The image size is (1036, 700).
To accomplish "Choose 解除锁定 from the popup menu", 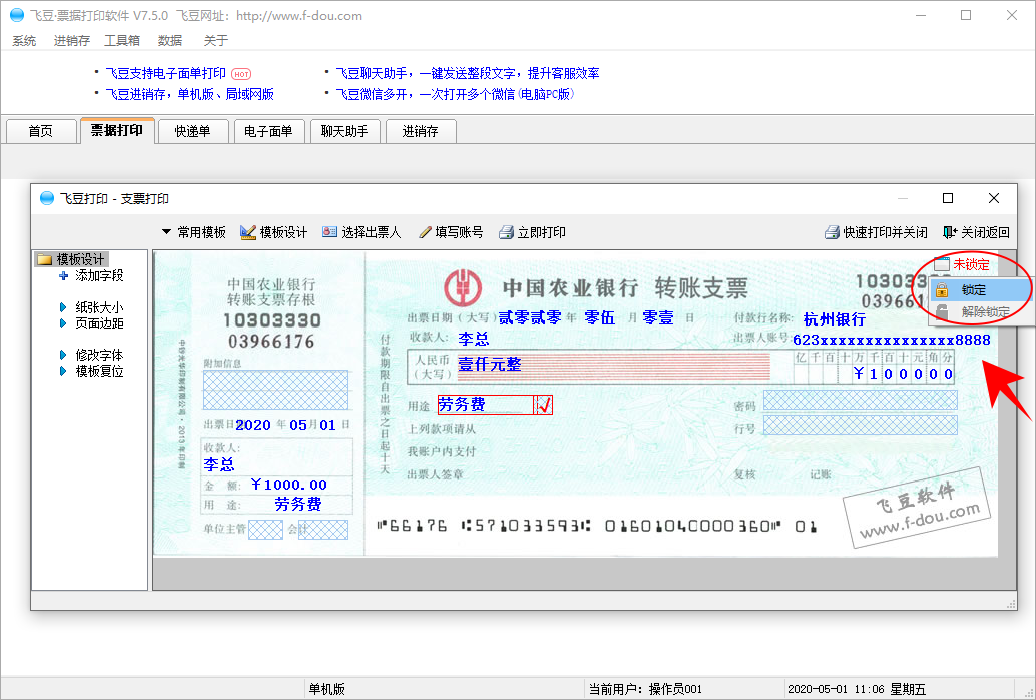I will coord(980,311).
